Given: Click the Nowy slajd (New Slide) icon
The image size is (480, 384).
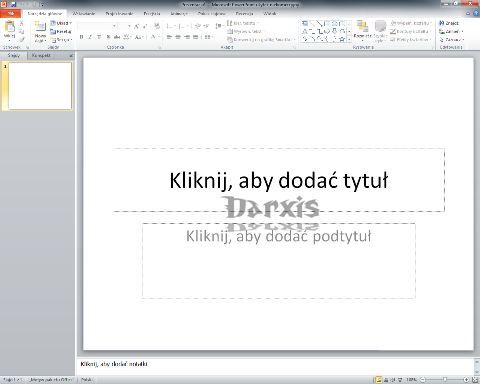Looking at the screenshot, I should (40, 27).
